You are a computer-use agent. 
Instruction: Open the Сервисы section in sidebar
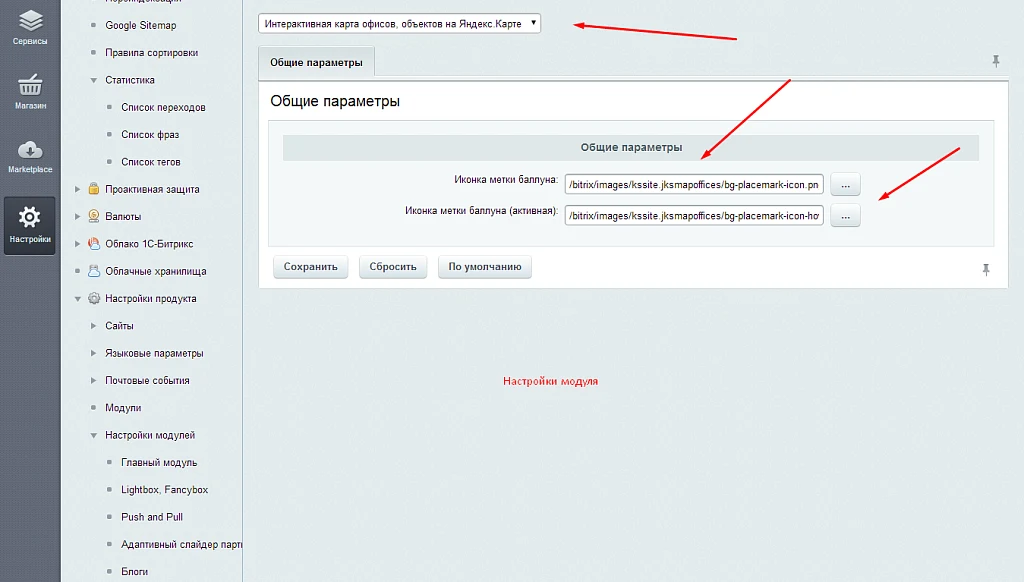(x=30, y=27)
